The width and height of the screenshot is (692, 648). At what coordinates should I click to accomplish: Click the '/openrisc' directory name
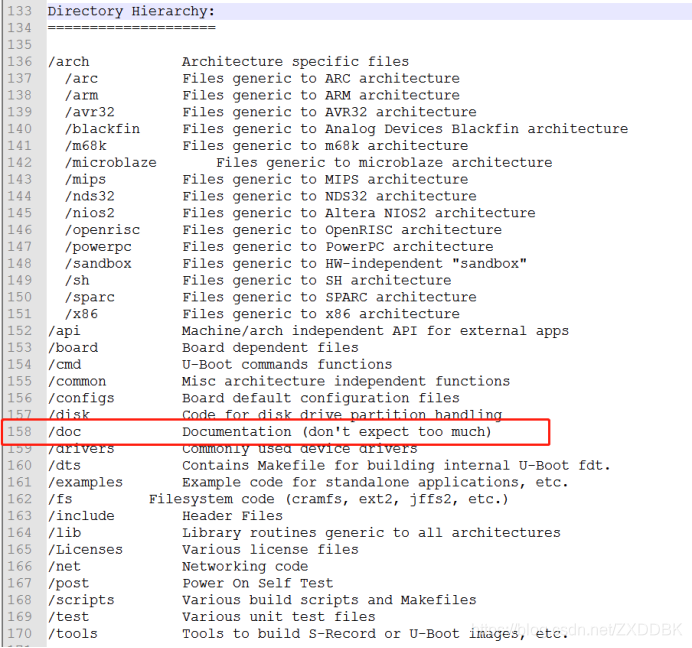pos(102,230)
